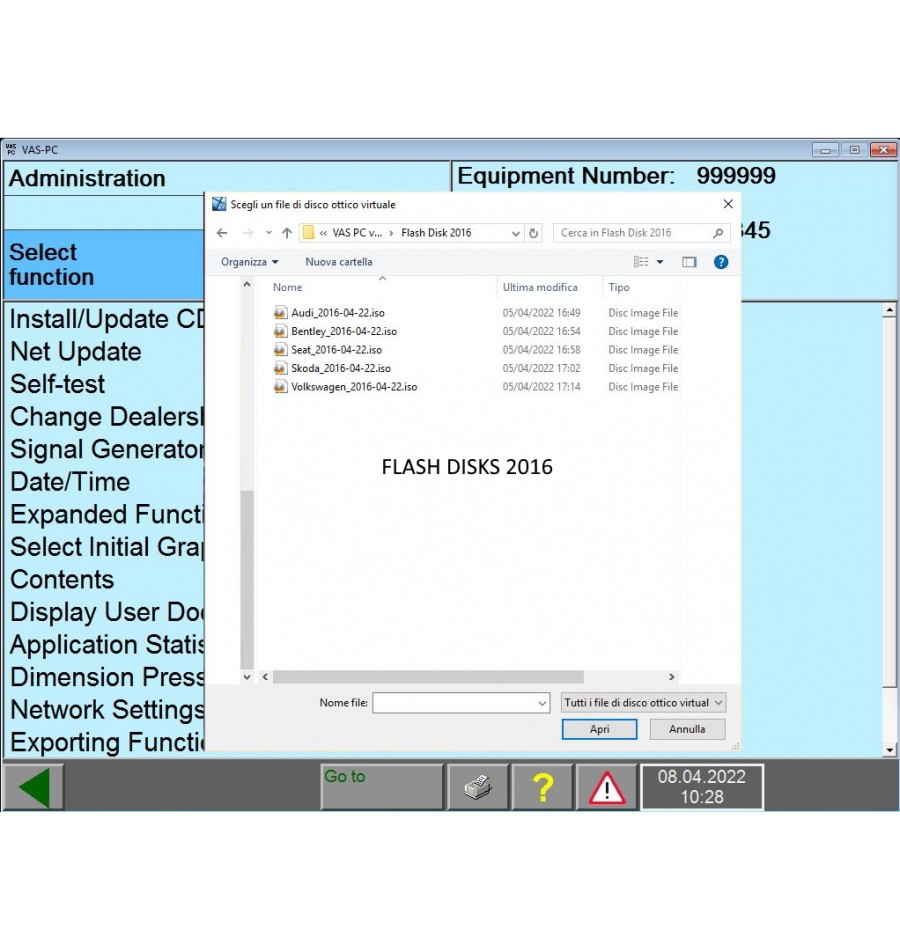Select Date/Time function
This screenshot has width=900, height=950.
coord(70,482)
